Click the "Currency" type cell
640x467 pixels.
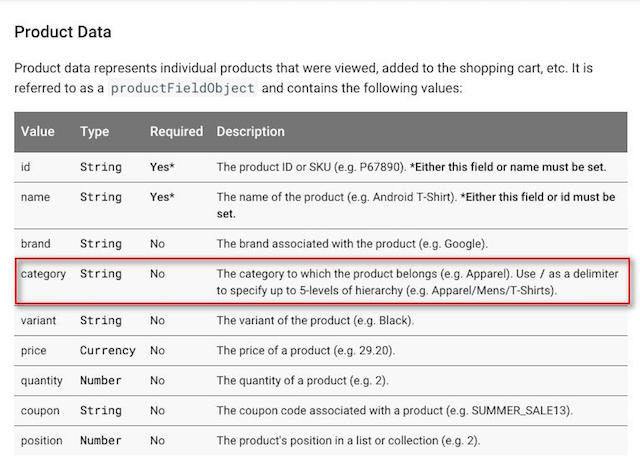(x=107, y=351)
